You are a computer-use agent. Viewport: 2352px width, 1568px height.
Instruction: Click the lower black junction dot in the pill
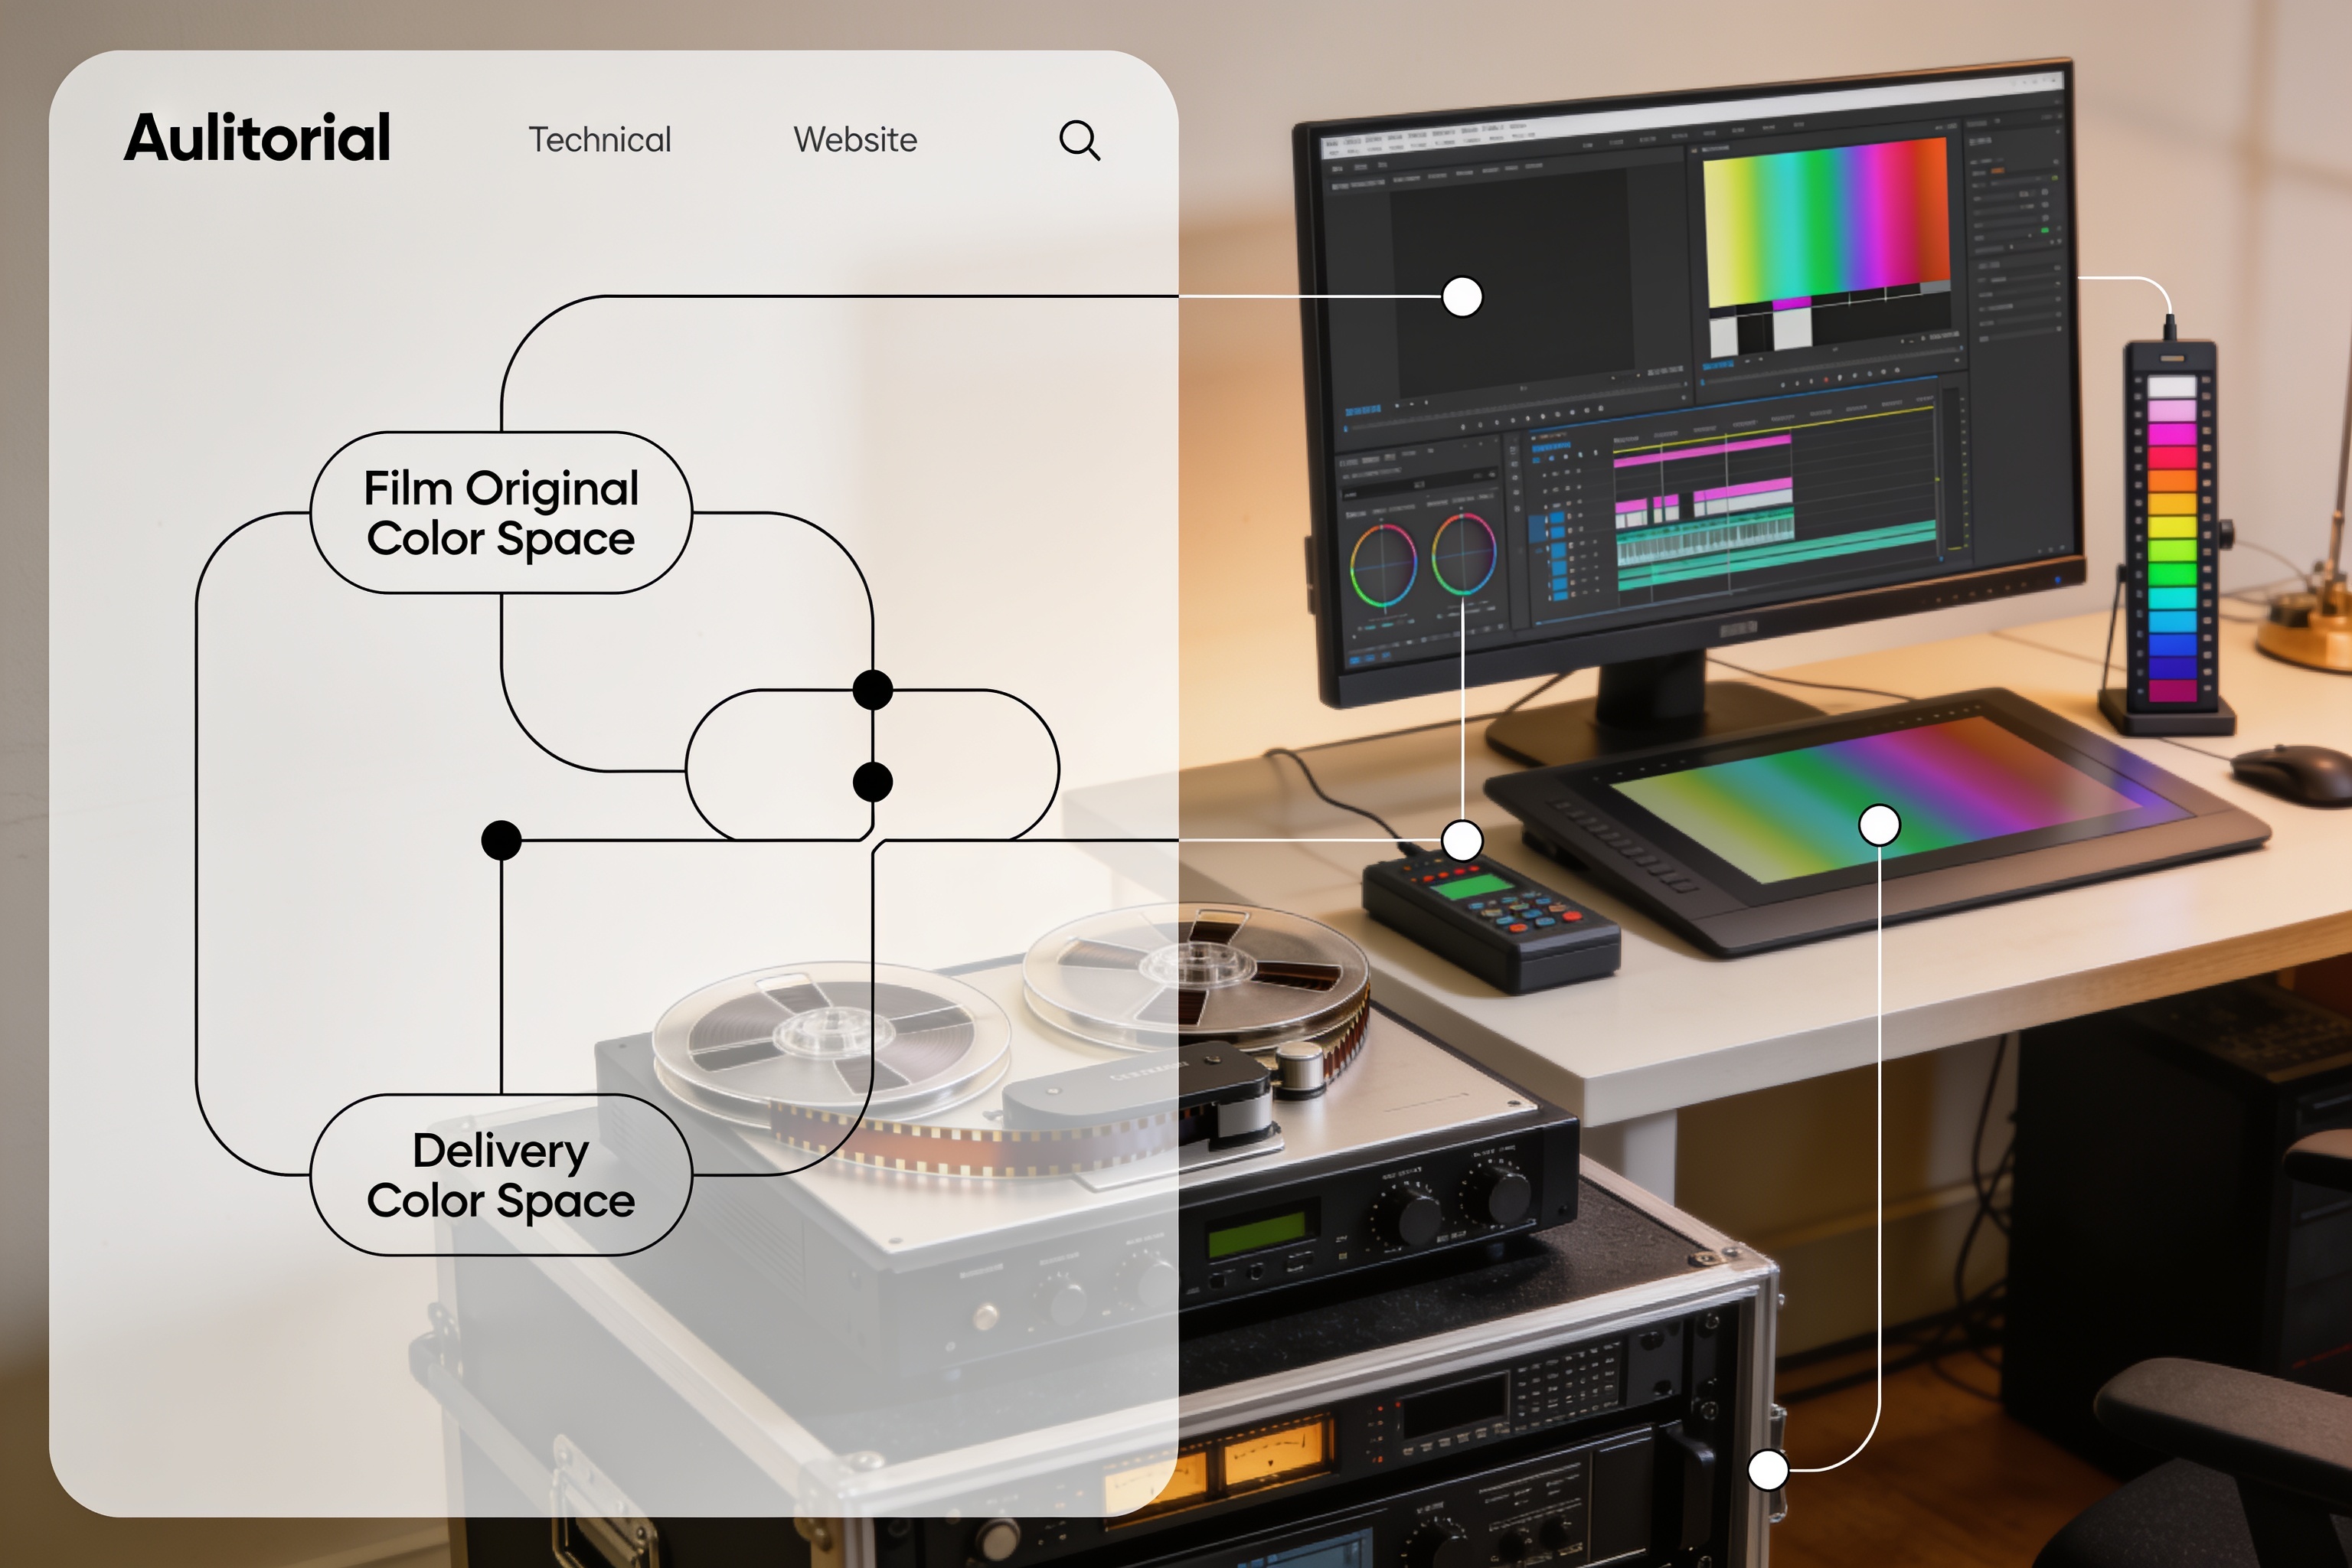tap(873, 782)
